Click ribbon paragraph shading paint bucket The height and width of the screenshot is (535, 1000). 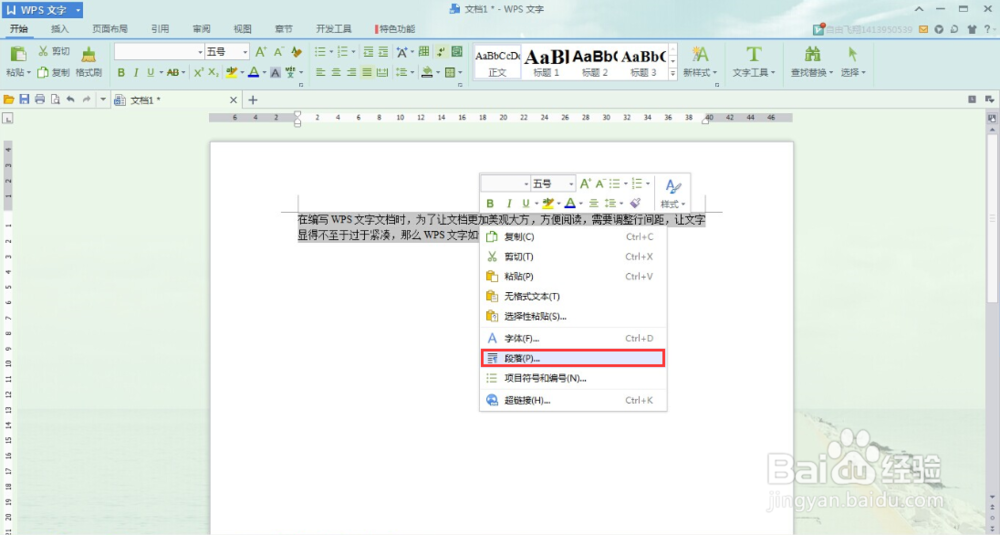pyautogui.click(x=428, y=73)
